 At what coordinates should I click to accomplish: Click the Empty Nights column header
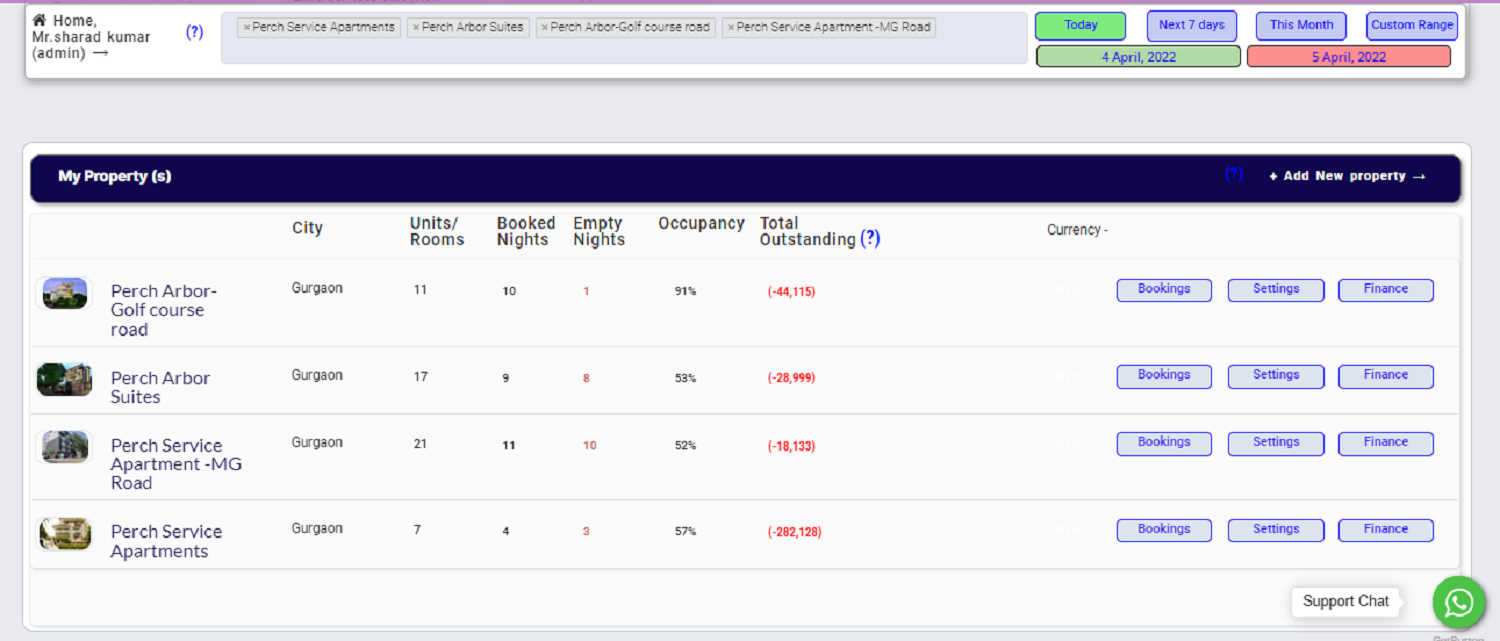[x=599, y=231]
